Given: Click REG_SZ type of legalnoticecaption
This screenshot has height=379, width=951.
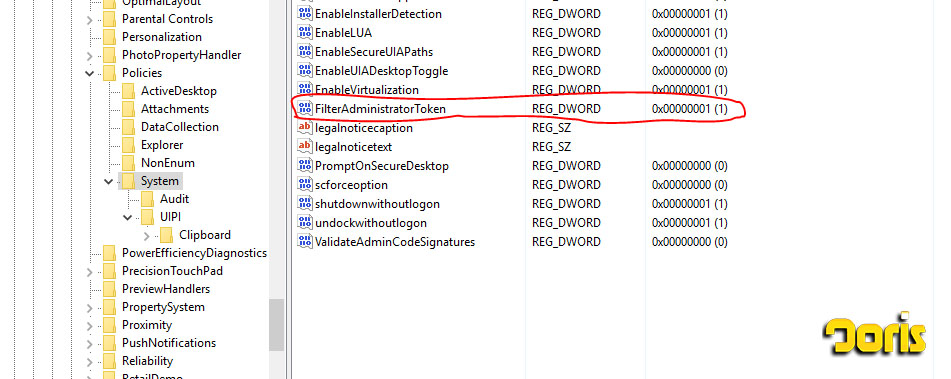Looking at the screenshot, I should 551,128.
